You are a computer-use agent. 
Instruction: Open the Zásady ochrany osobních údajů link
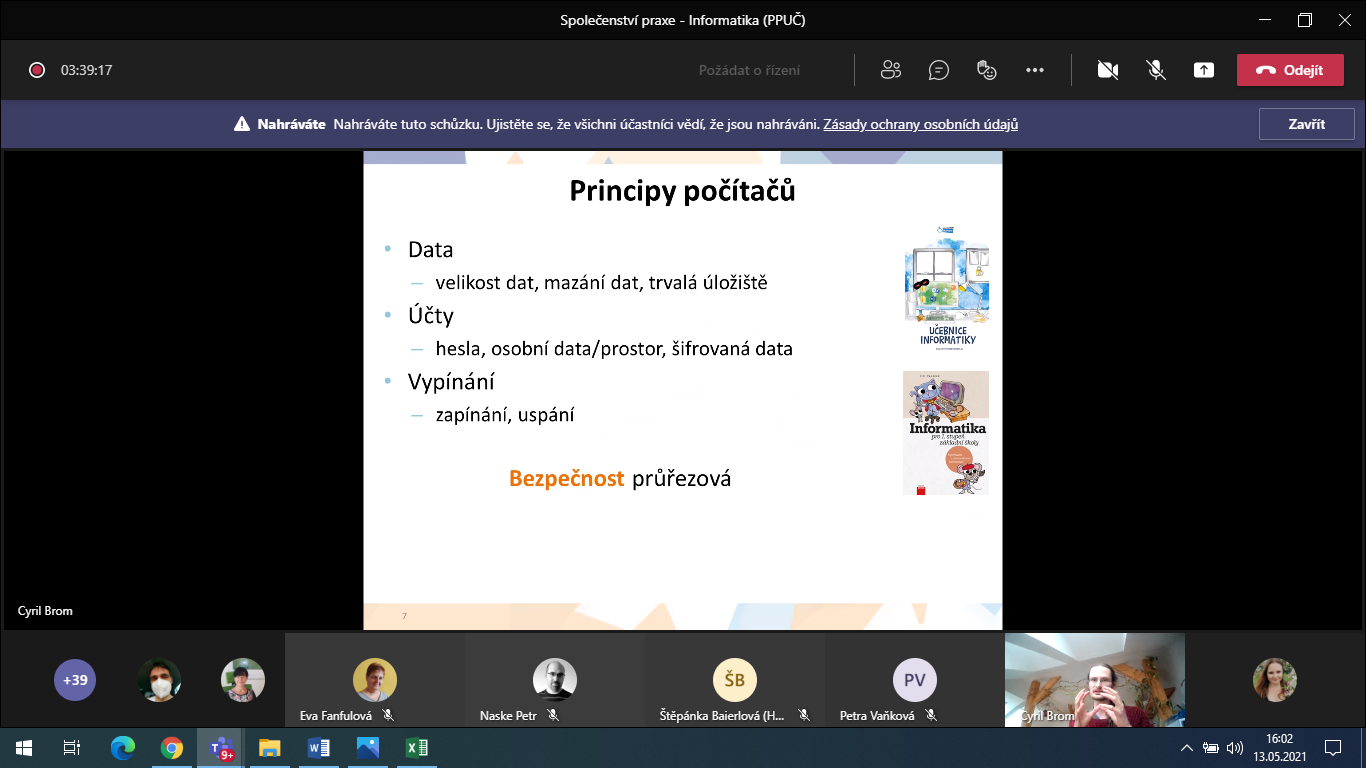point(921,125)
